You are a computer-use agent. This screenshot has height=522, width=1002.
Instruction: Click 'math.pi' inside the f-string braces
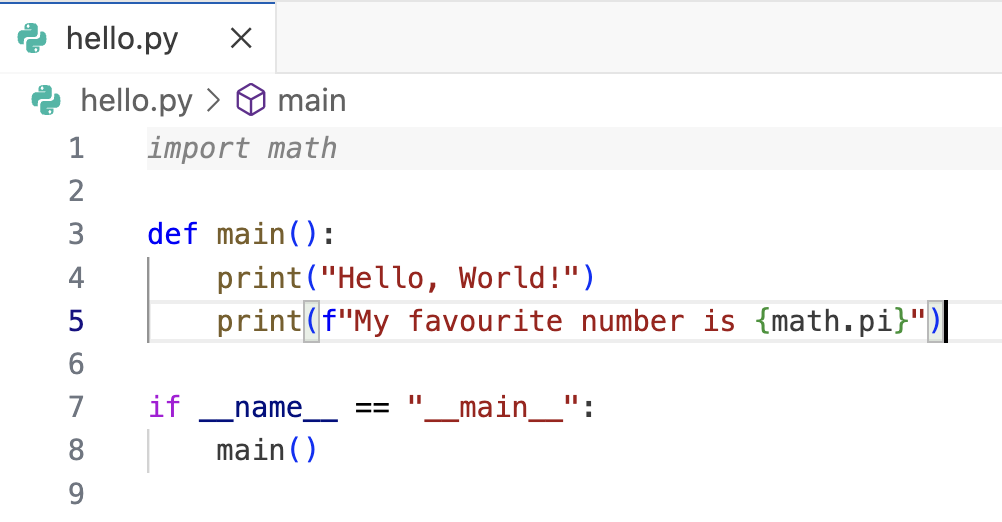832,321
